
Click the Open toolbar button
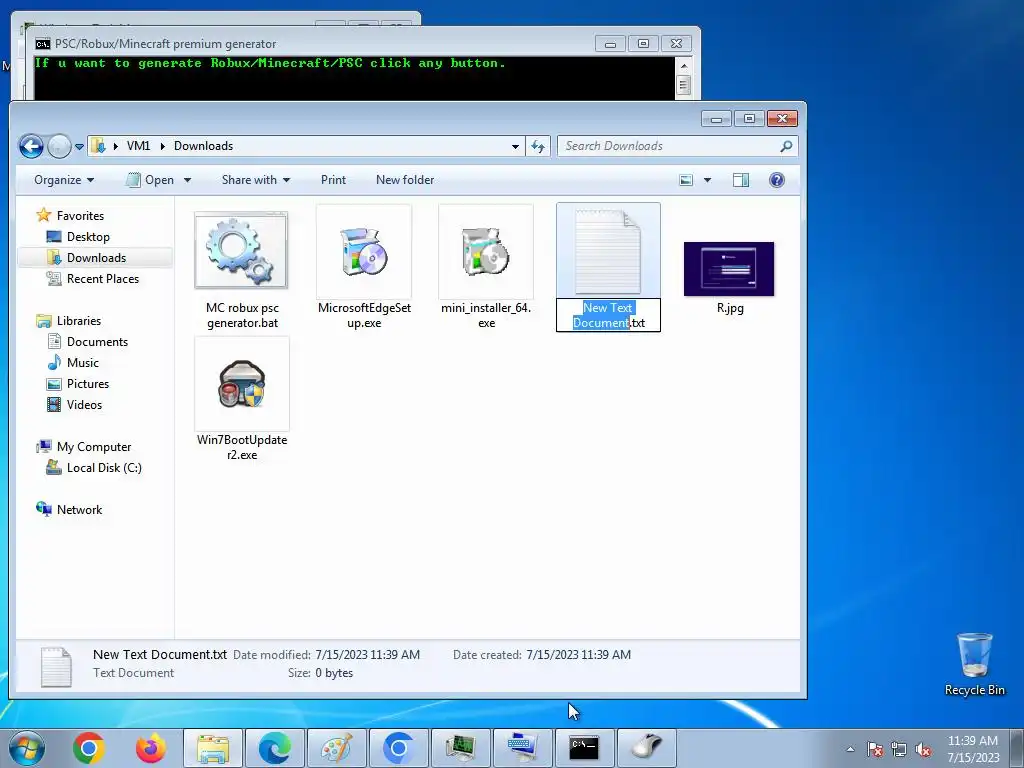click(x=151, y=180)
